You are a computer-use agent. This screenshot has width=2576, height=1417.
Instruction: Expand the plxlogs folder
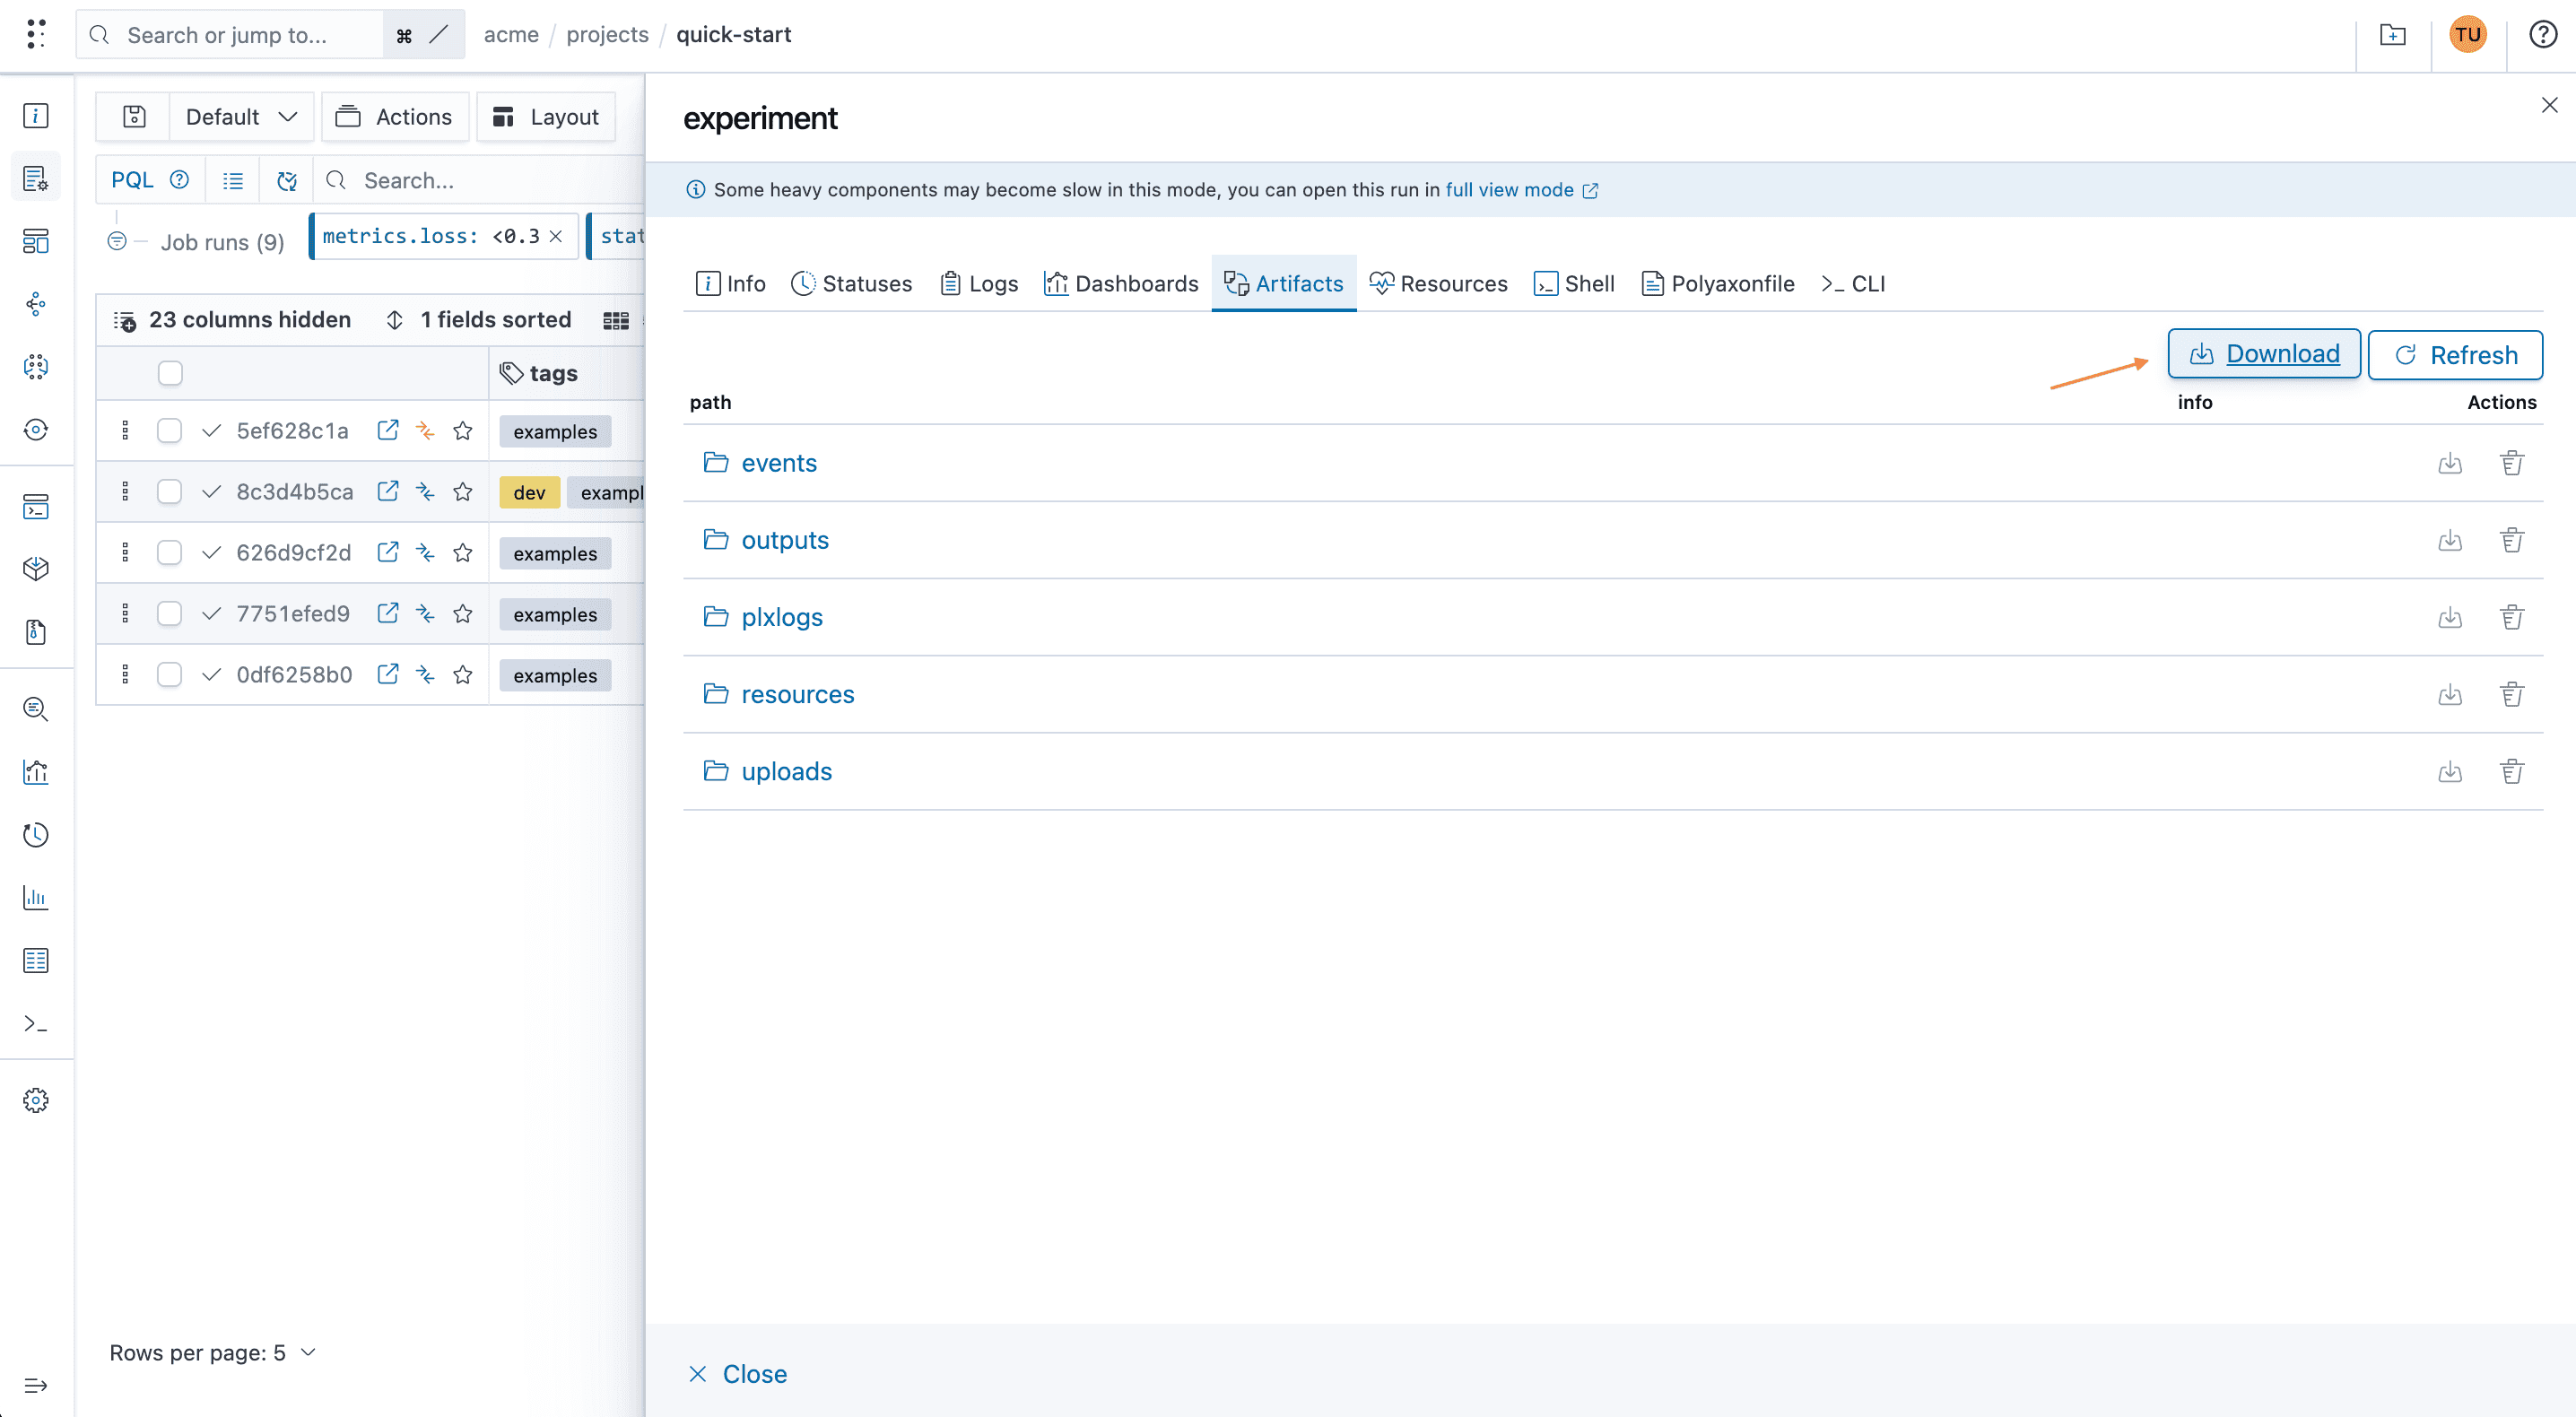coord(780,616)
